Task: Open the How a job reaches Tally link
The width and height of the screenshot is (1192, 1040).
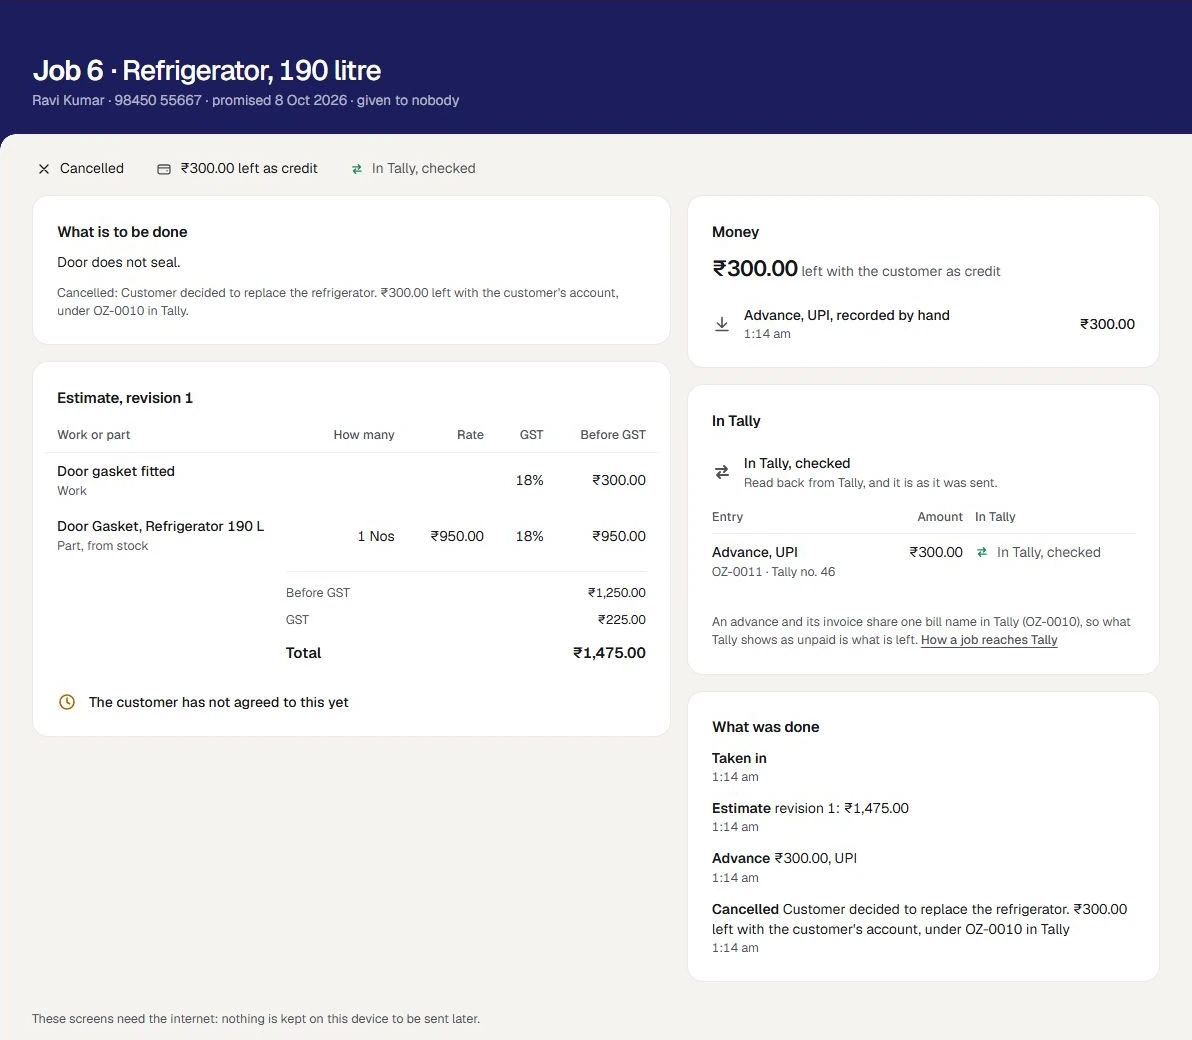Action: pos(989,640)
